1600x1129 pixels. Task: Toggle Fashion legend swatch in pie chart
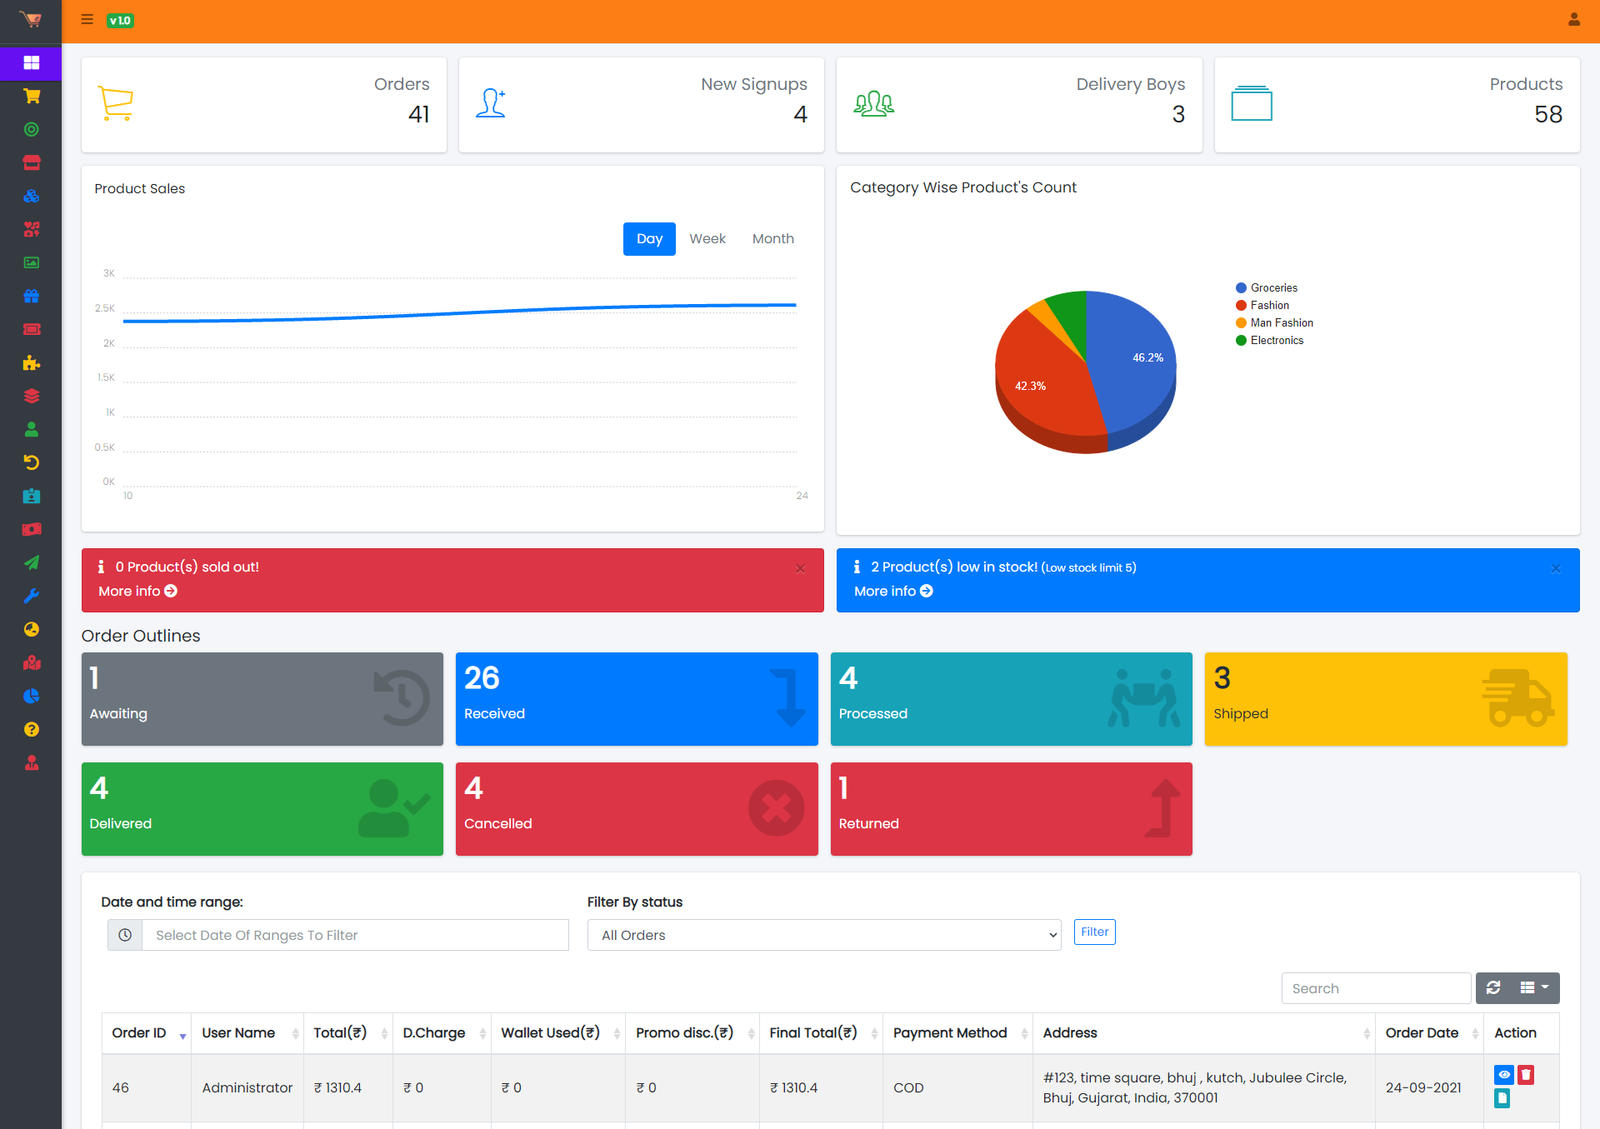(1241, 305)
